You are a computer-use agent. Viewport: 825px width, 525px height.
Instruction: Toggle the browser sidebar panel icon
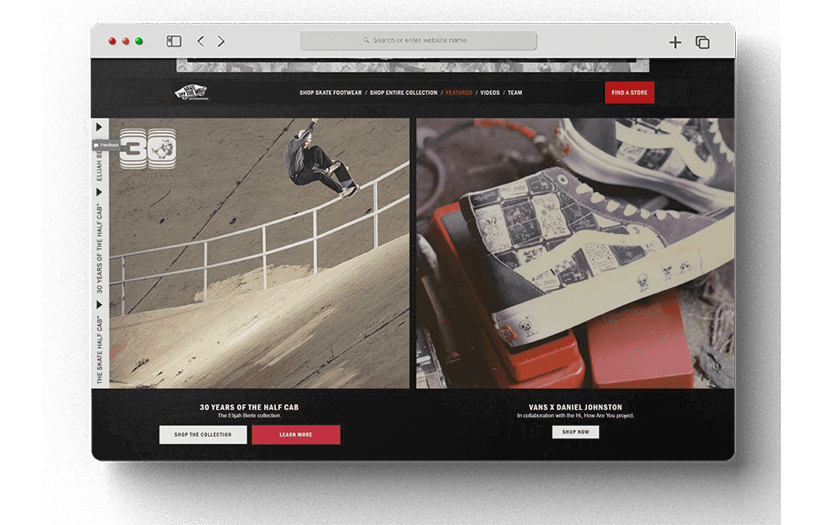(174, 41)
